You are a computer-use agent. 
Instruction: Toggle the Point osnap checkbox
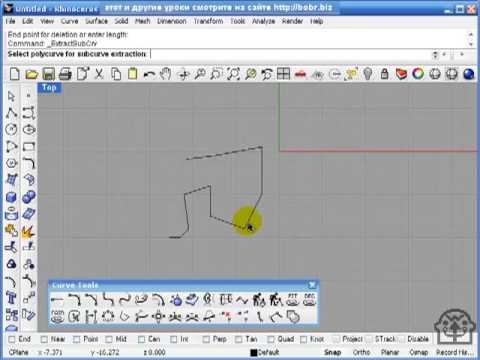(77, 339)
